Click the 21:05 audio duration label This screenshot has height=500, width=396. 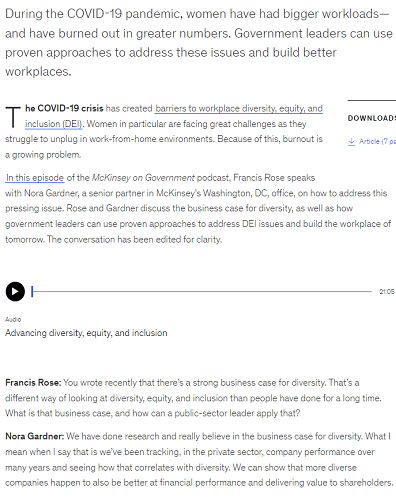(387, 292)
